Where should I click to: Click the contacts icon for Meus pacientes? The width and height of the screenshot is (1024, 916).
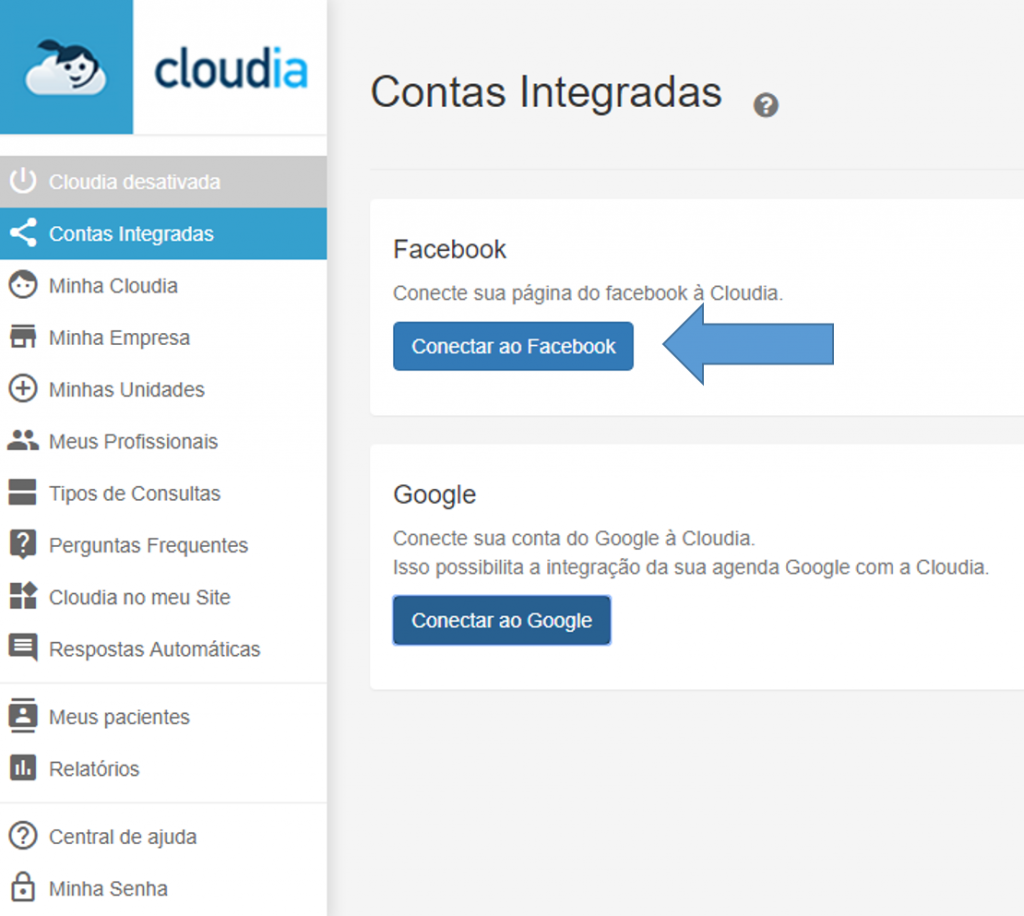pyautogui.click(x=23, y=716)
